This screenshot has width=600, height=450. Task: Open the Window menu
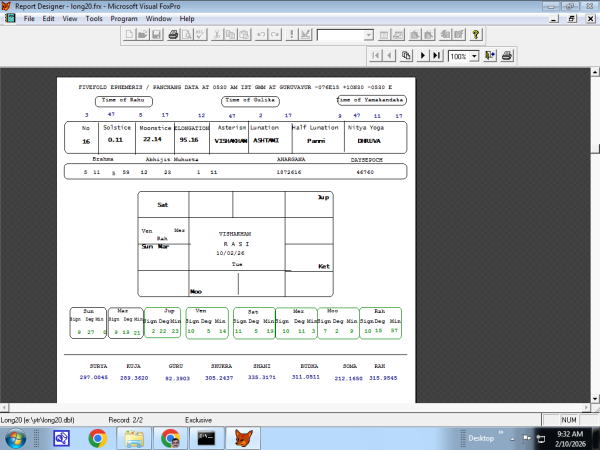[x=159, y=18]
